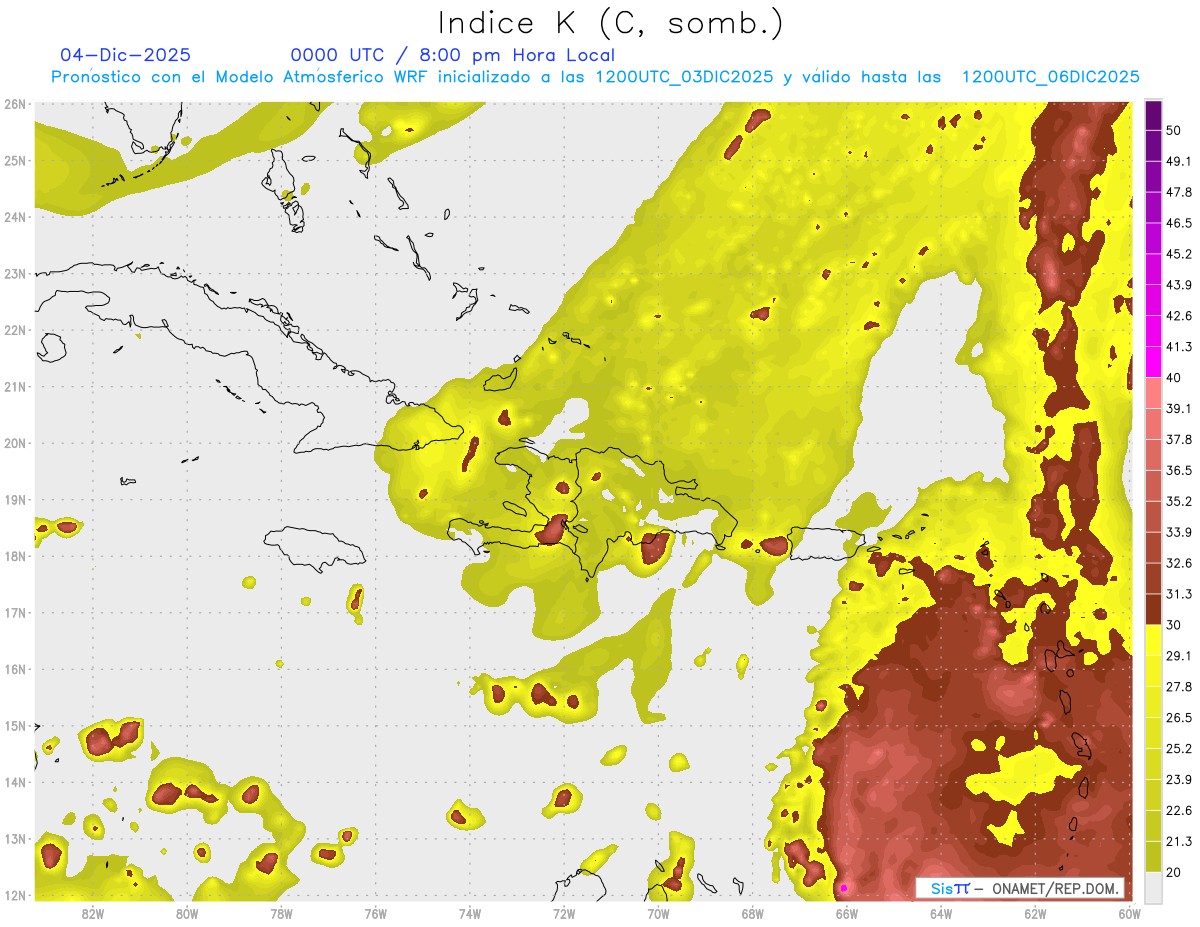Click the 80W longitude label
This screenshot has width=1200, height=927.
(187, 913)
